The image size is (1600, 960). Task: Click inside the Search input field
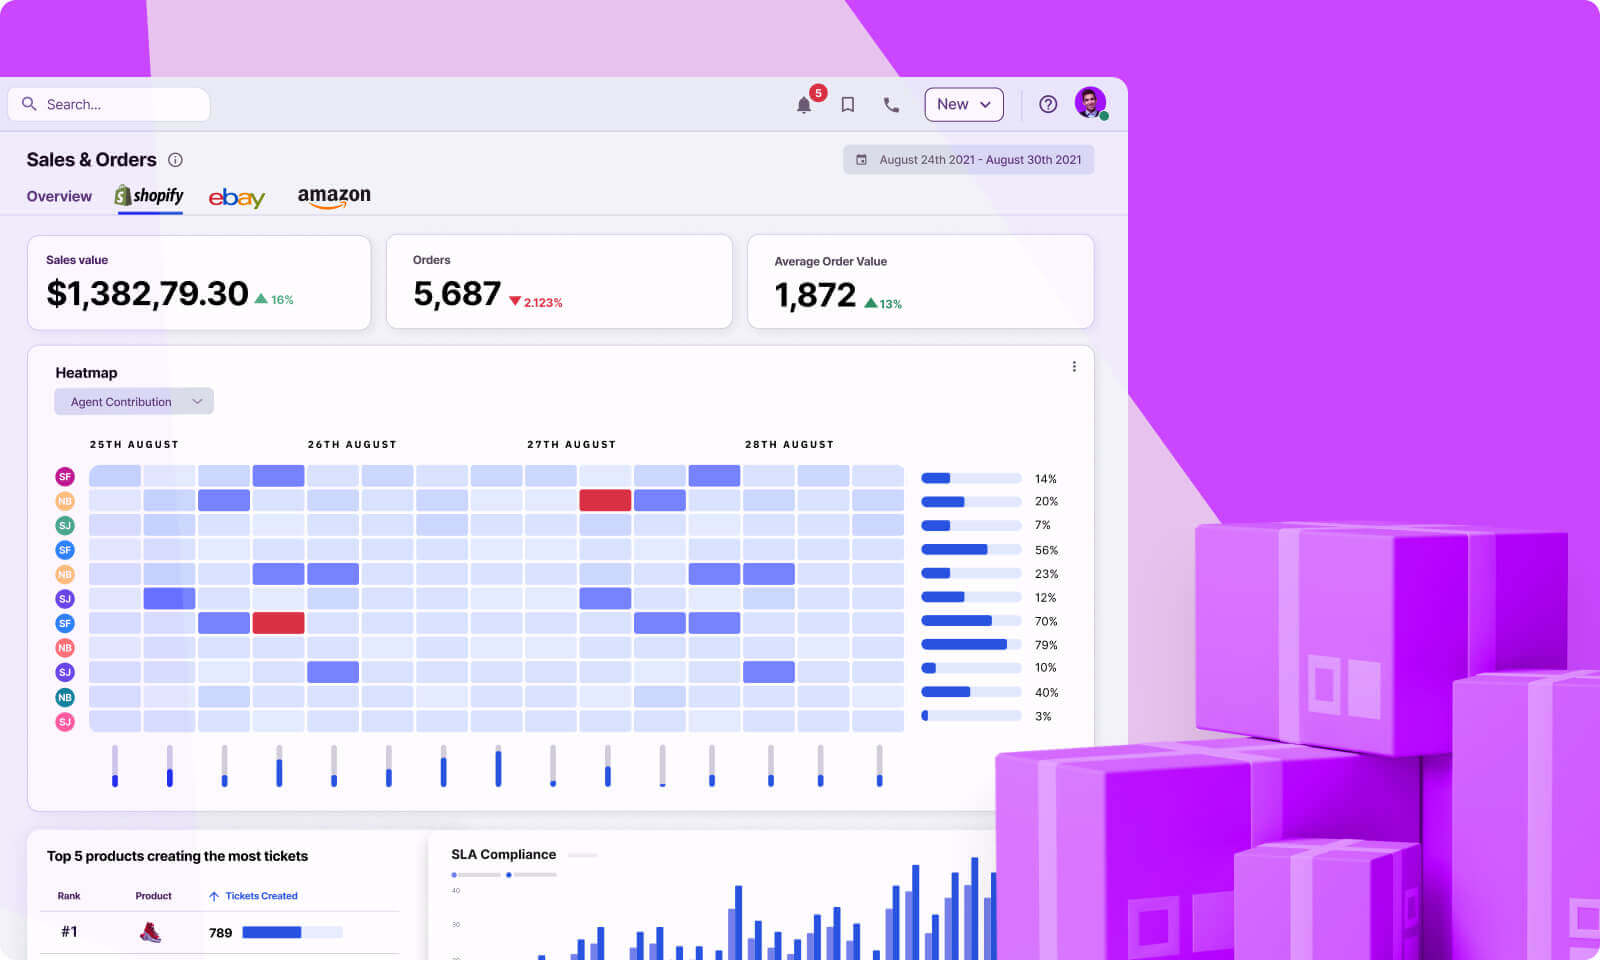click(110, 104)
